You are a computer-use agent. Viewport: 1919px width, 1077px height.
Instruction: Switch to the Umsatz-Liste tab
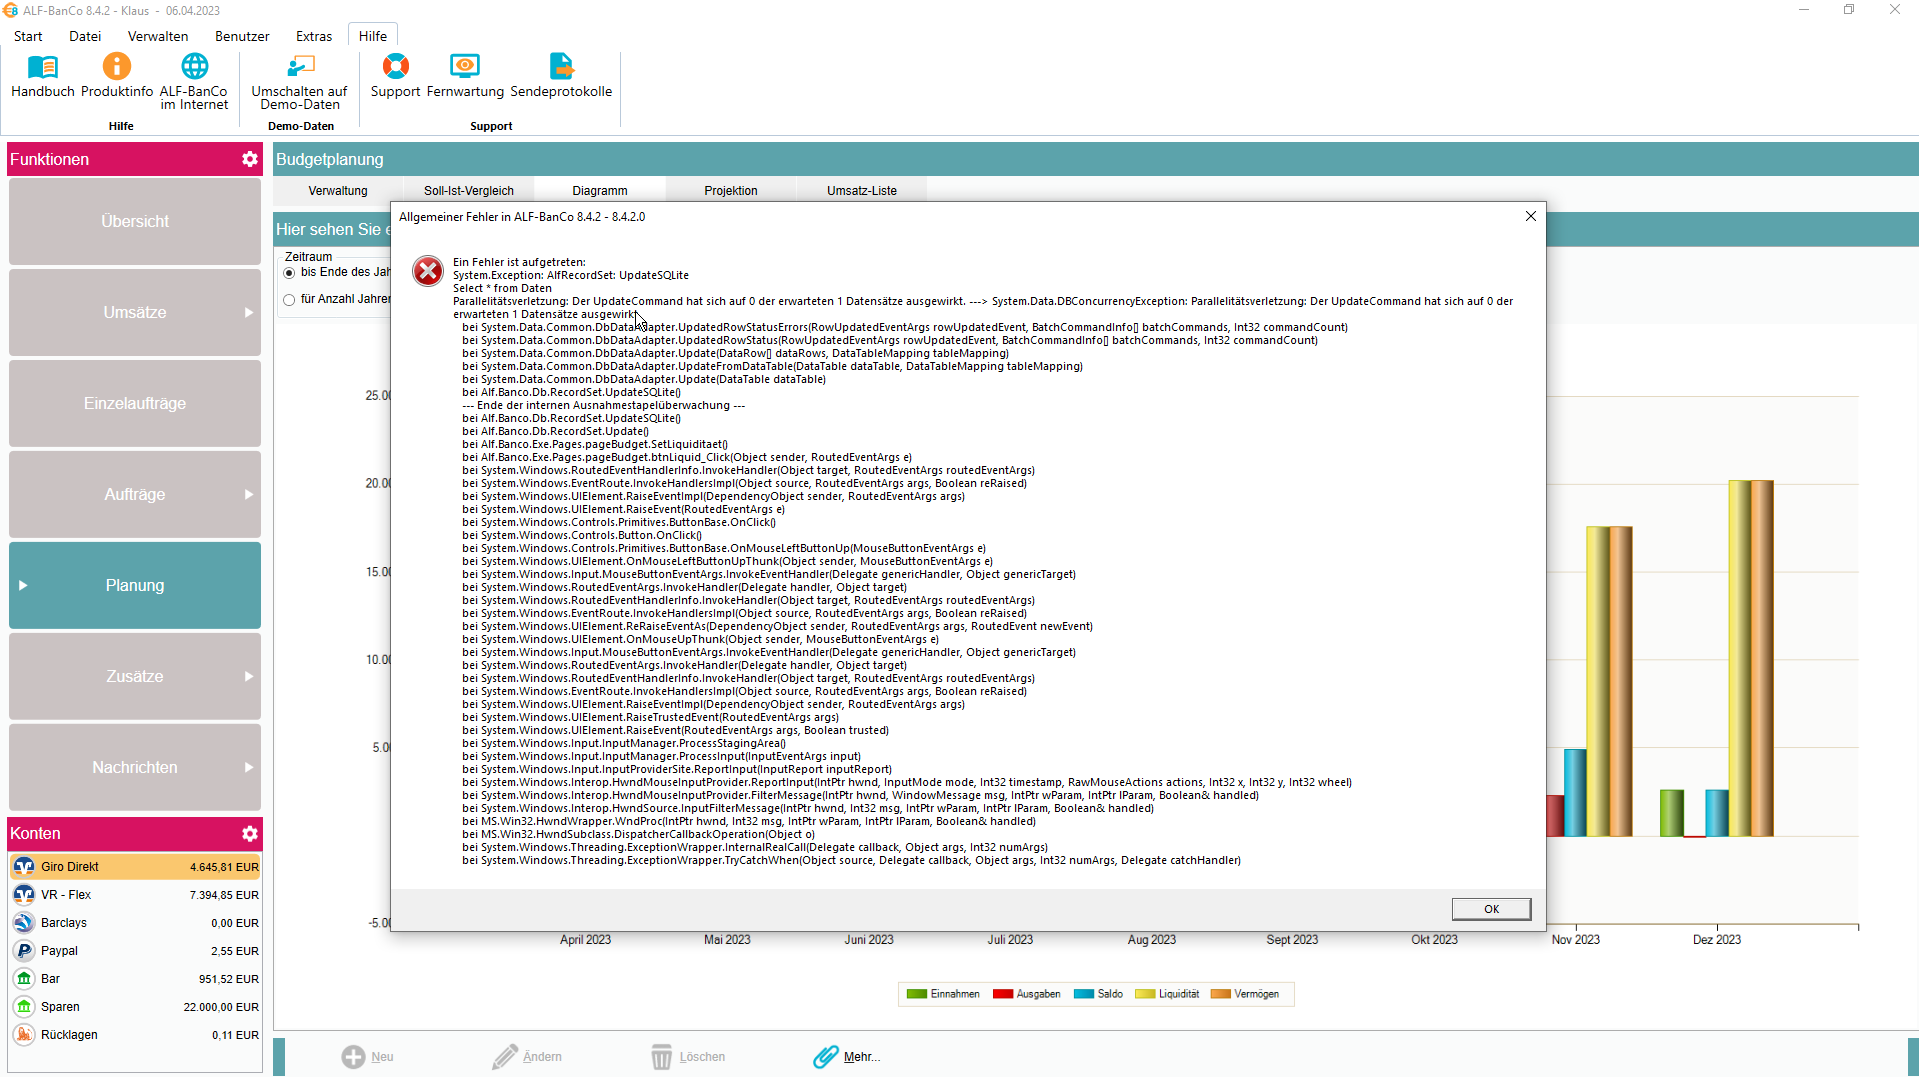(x=862, y=191)
